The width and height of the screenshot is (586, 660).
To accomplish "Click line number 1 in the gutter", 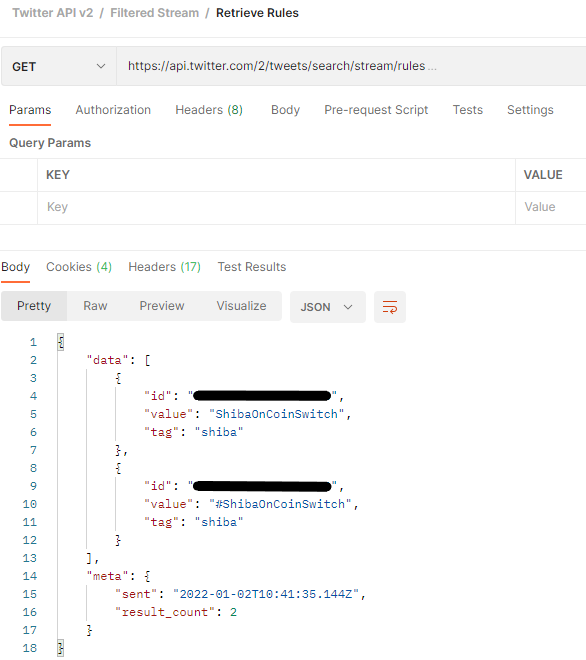I will coord(33,342).
